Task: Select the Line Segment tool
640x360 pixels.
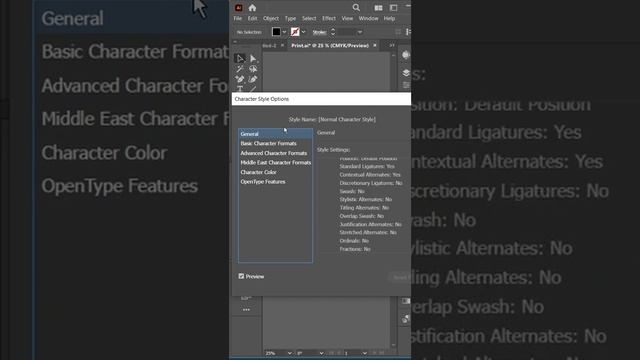Action: (253, 89)
